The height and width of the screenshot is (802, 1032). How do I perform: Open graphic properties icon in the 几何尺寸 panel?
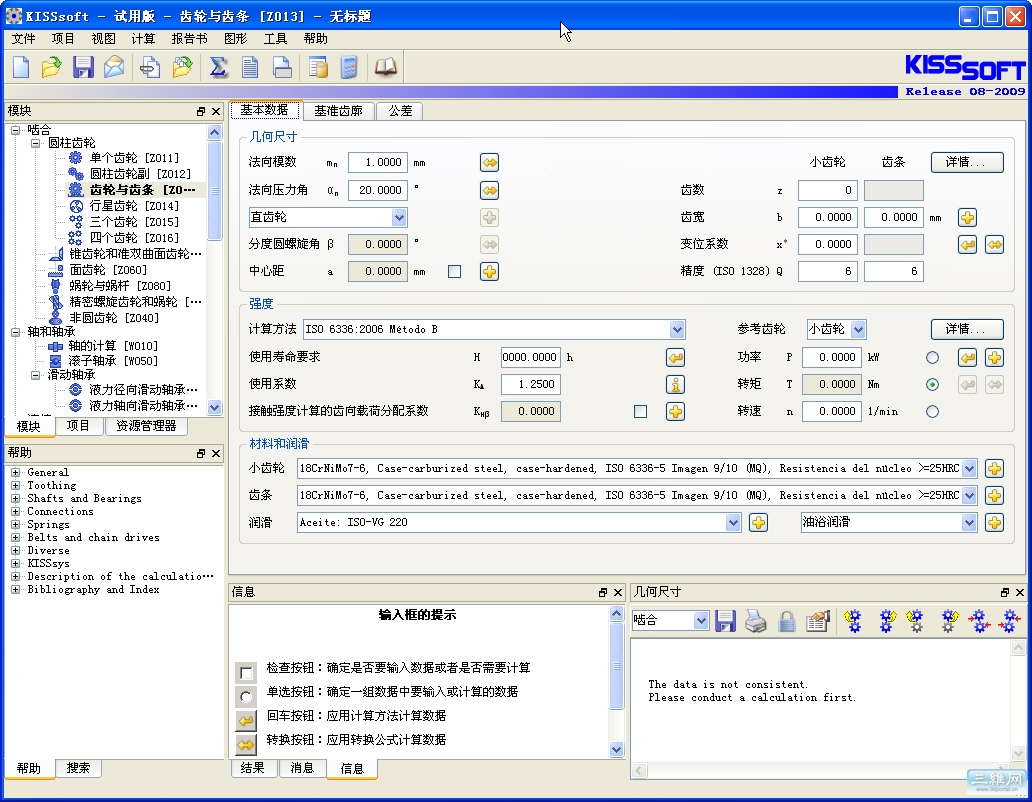(x=818, y=620)
